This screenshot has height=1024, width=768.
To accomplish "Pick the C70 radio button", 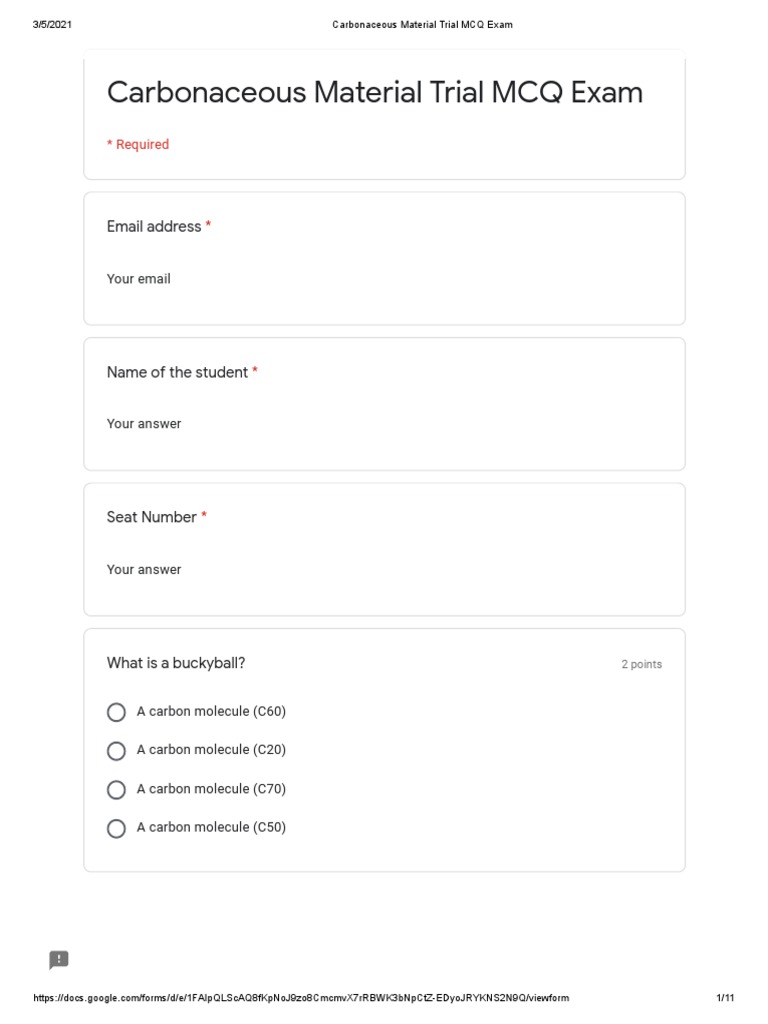I will [116, 790].
